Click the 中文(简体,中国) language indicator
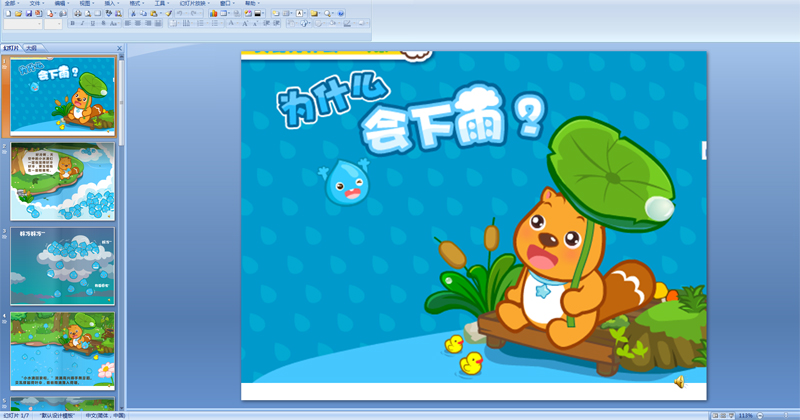The height and width of the screenshot is (420, 800). pos(105,416)
